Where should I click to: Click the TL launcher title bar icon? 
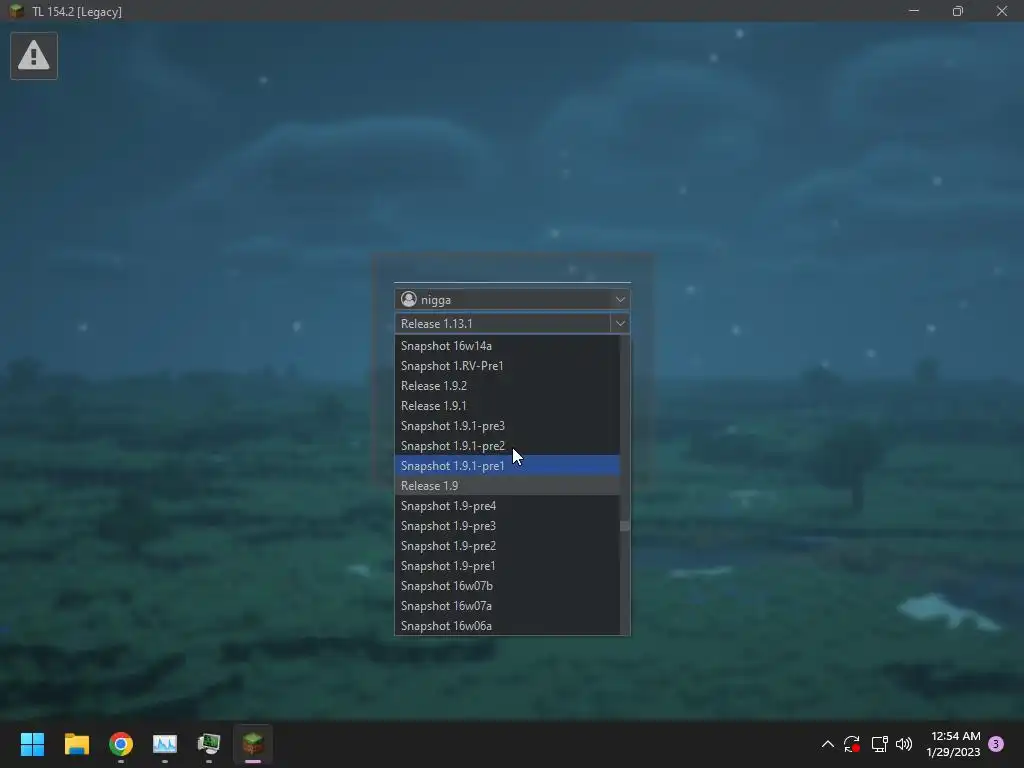[16, 11]
